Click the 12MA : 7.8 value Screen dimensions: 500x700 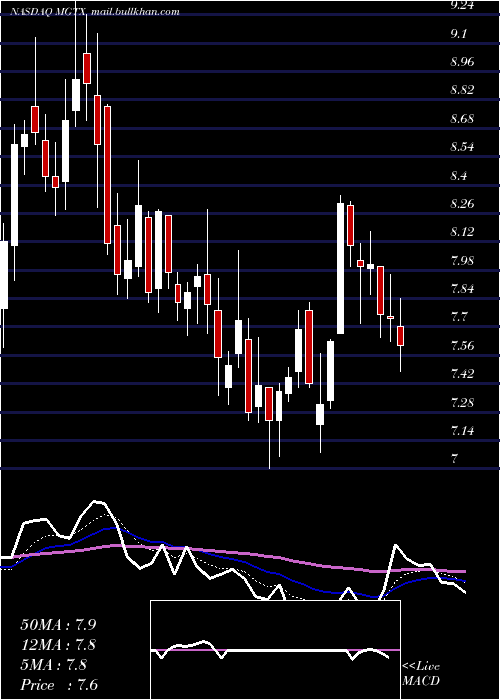coord(58,645)
